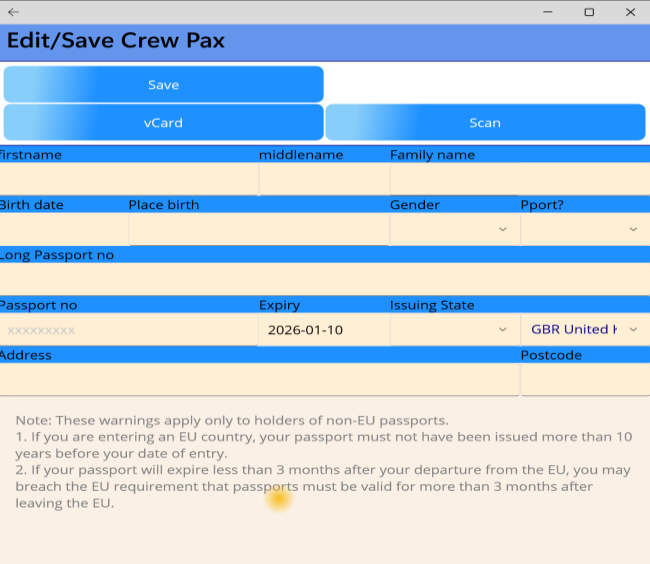This screenshot has height=564, width=650.
Task: Open the Issuing State dropdown
Action: pyautogui.click(x=454, y=329)
